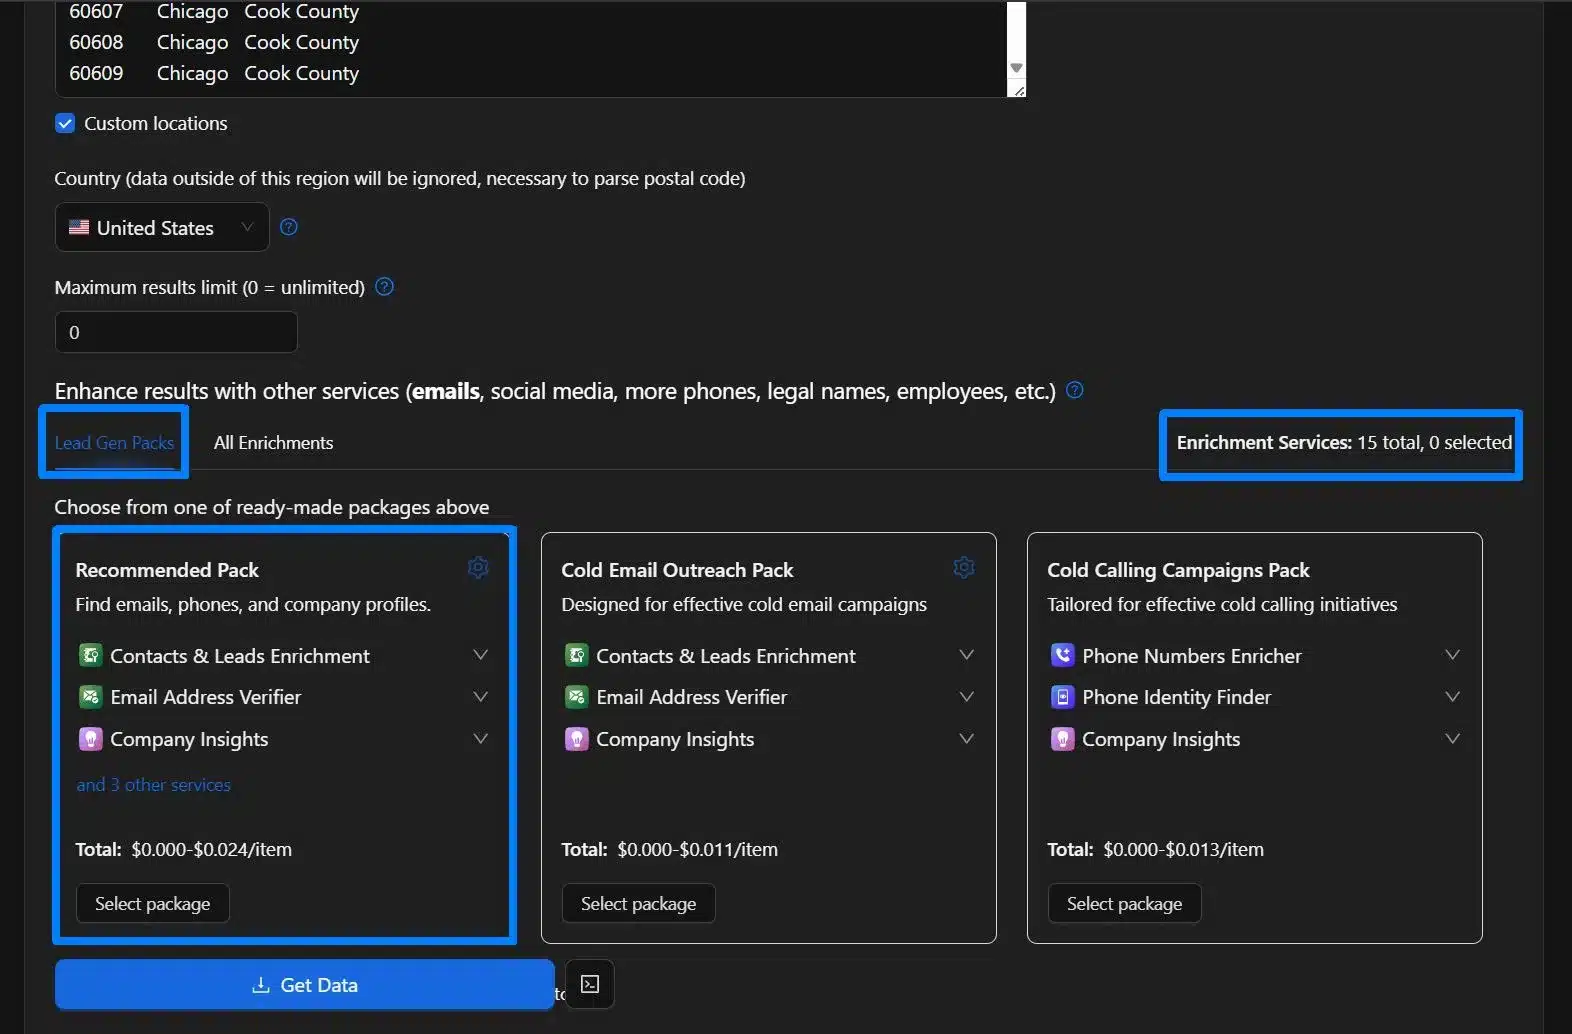
Task: Open the United States country dropdown
Action: click(x=162, y=228)
